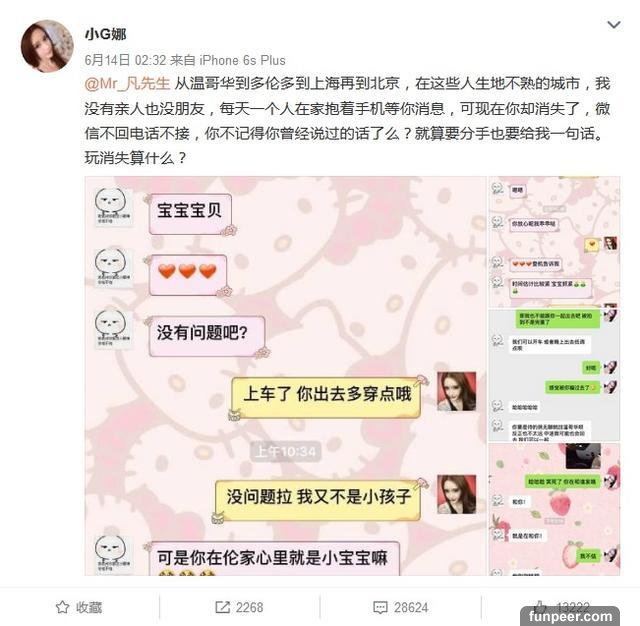This screenshot has height=626, width=640.
Task: Repost using the 2268 share icon
Action: pos(239,607)
